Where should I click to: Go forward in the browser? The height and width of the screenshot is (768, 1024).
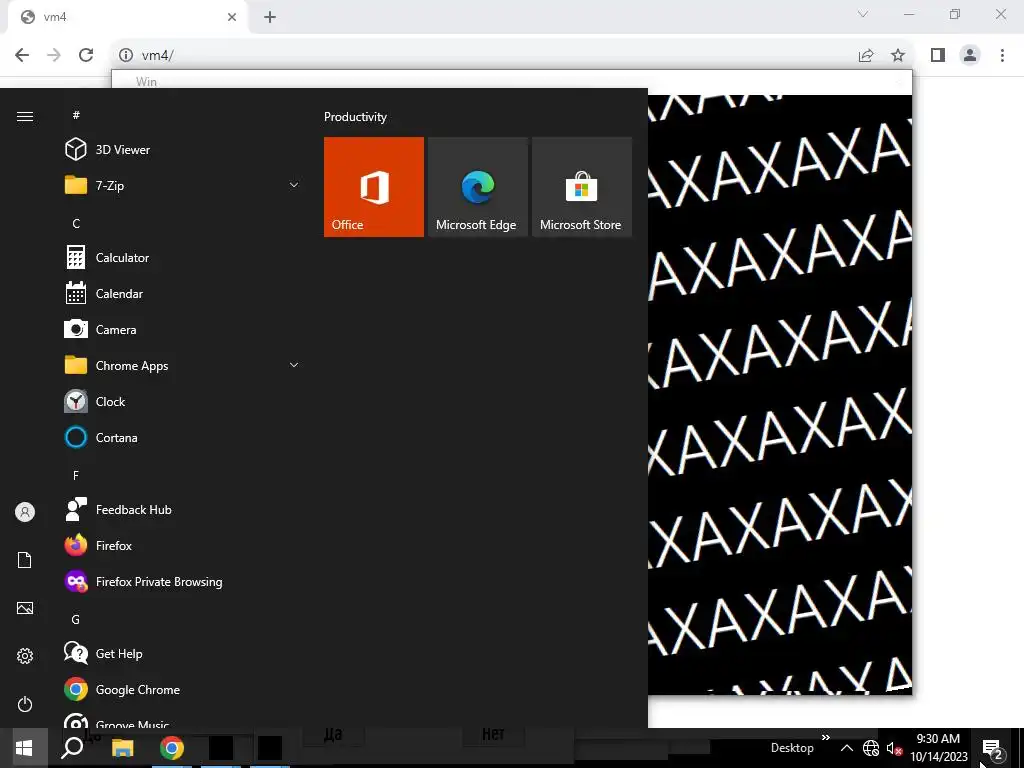[x=54, y=55]
